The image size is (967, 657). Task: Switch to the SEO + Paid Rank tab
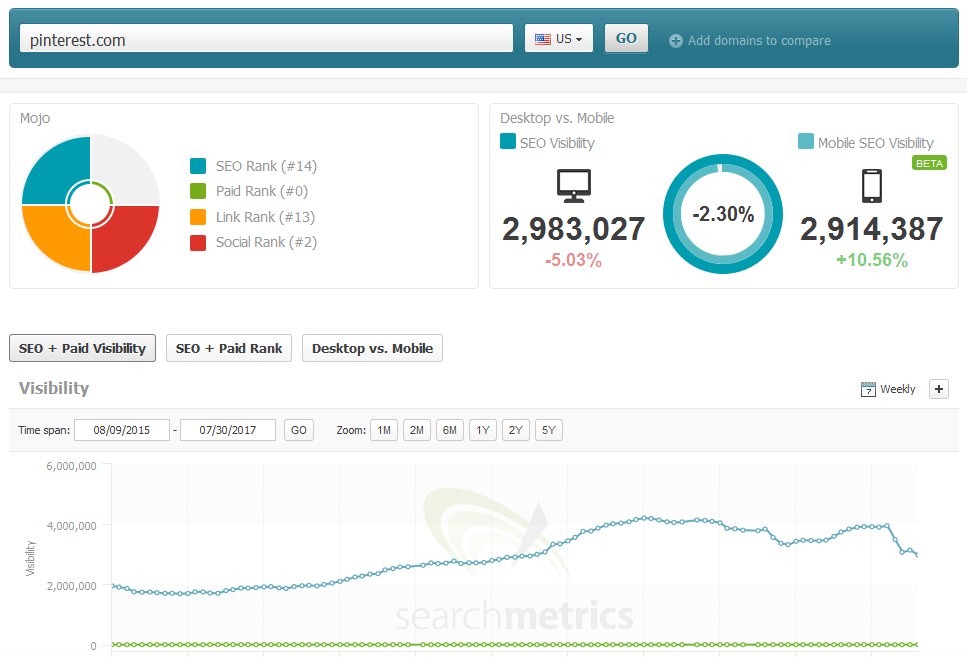click(x=228, y=348)
